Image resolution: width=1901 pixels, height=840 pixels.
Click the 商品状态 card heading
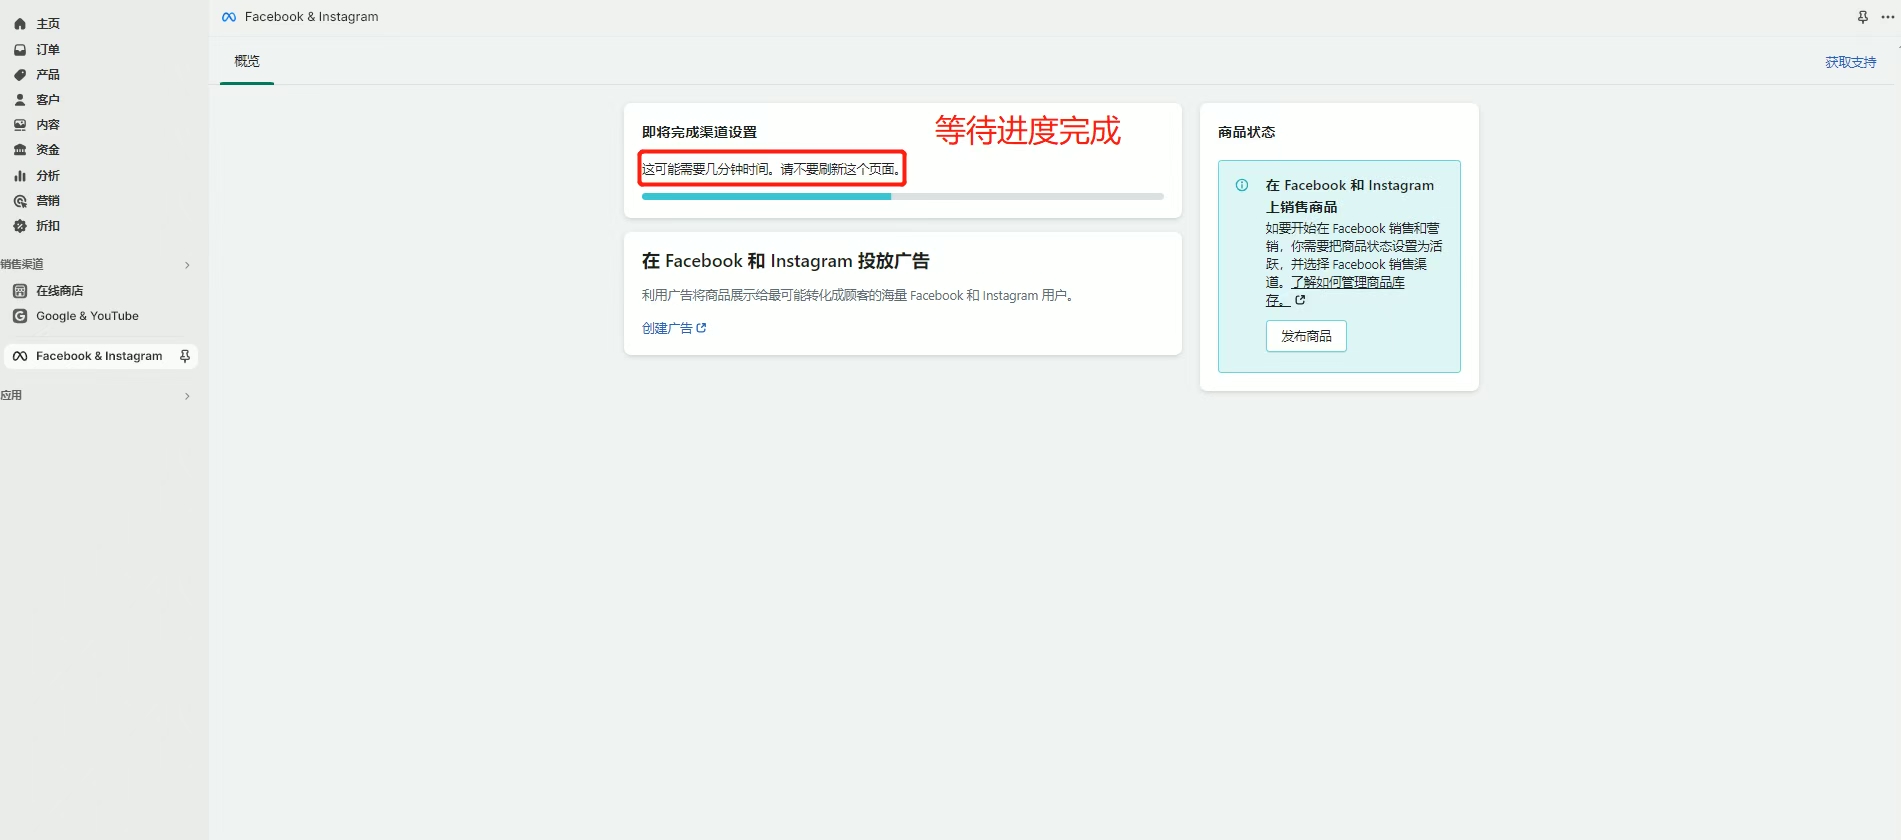(1246, 132)
